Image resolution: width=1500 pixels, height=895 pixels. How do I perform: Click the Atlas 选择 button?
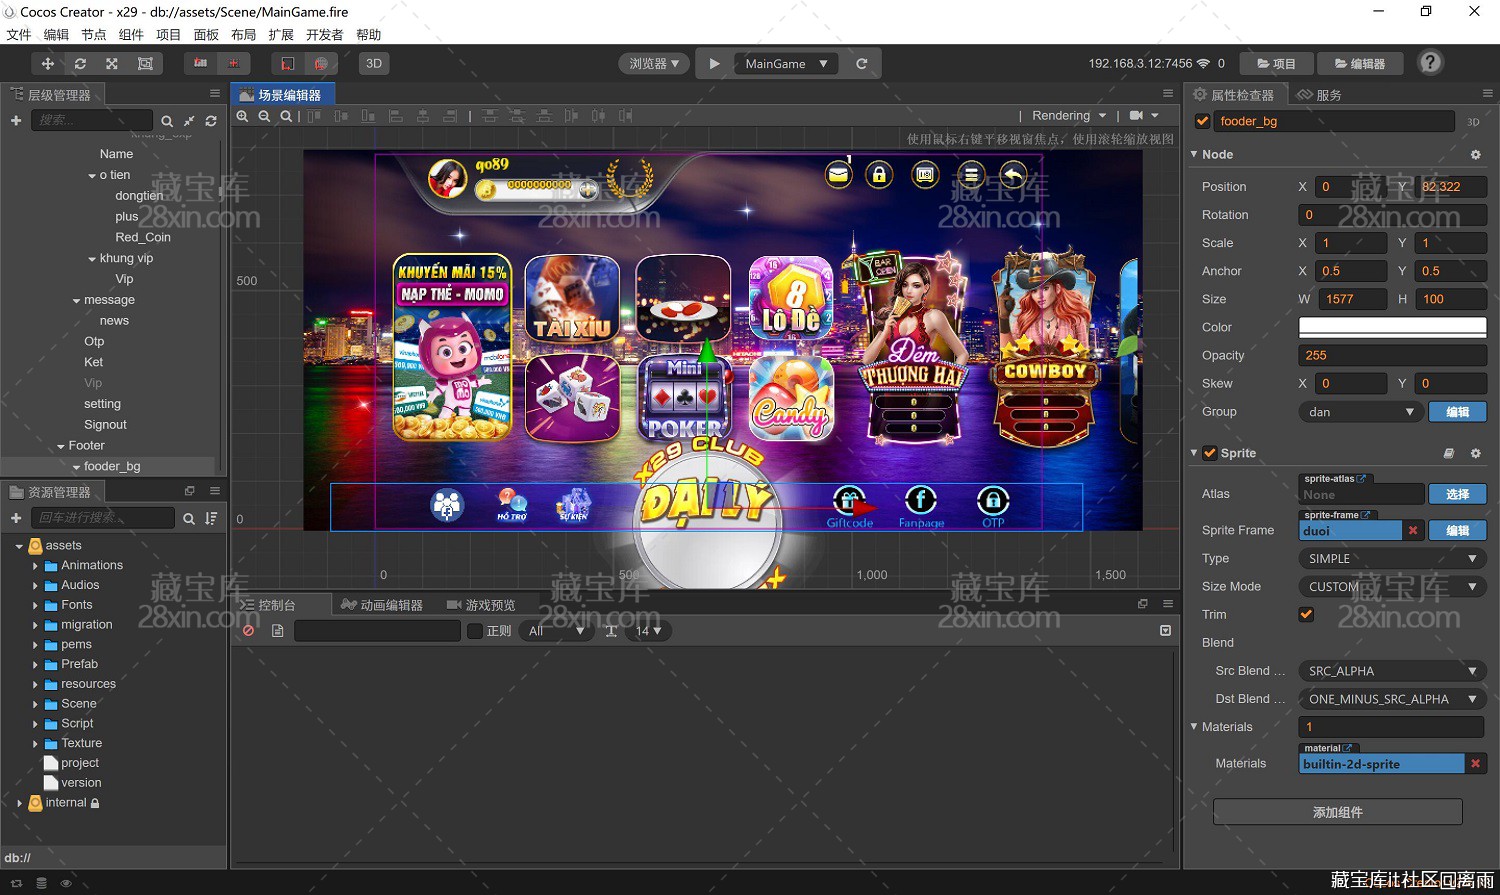point(1458,494)
